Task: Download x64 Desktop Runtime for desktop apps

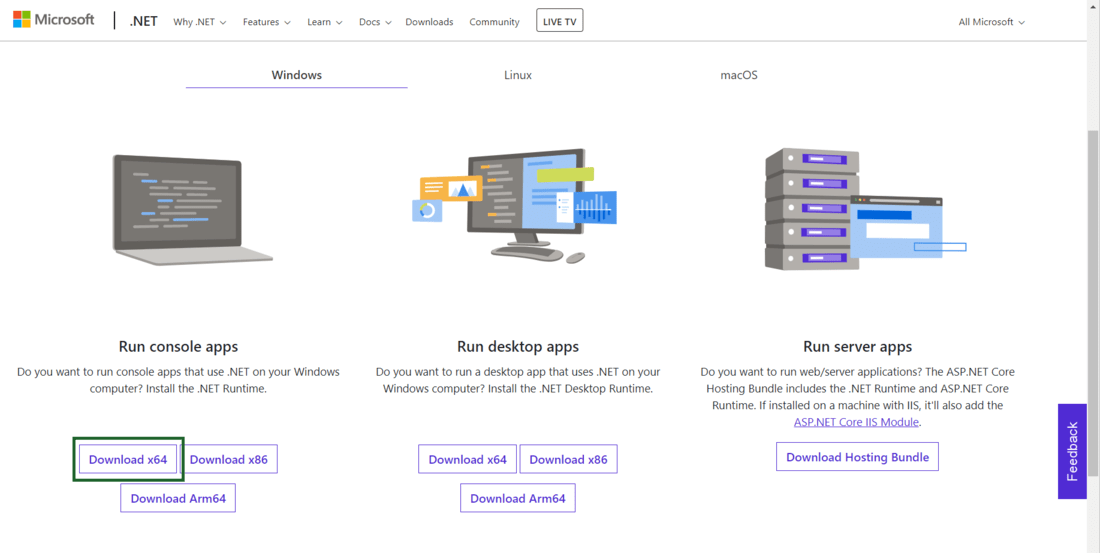Action: pyautogui.click(x=467, y=460)
